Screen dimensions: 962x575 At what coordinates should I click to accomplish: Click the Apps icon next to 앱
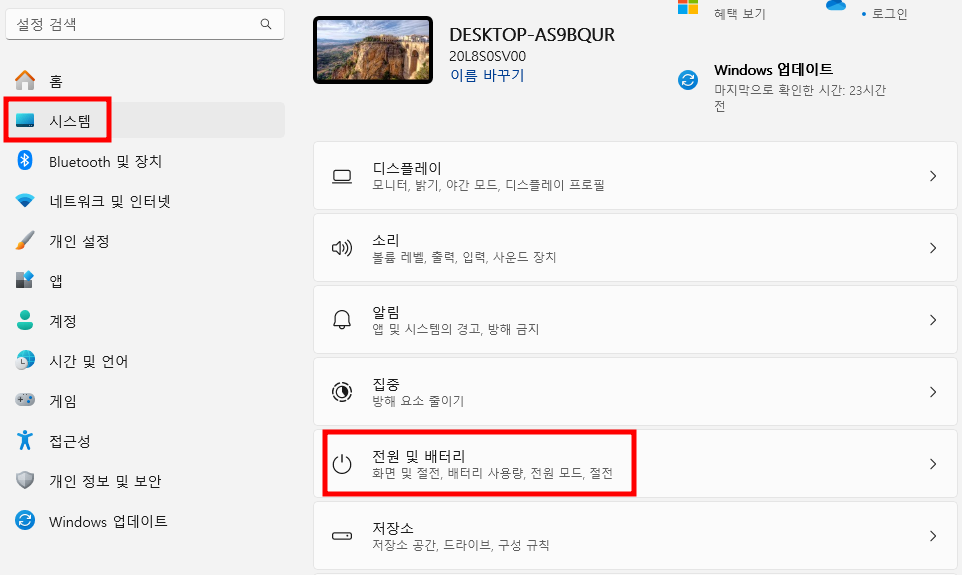point(25,280)
